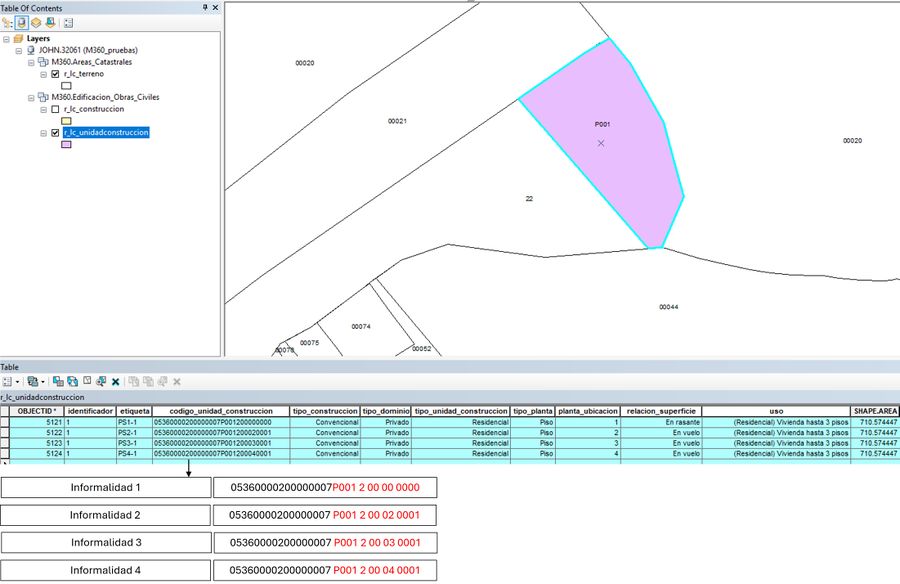
Task: Click the Delete Selected black X icon
Action: pyautogui.click(x=115, y=382)
